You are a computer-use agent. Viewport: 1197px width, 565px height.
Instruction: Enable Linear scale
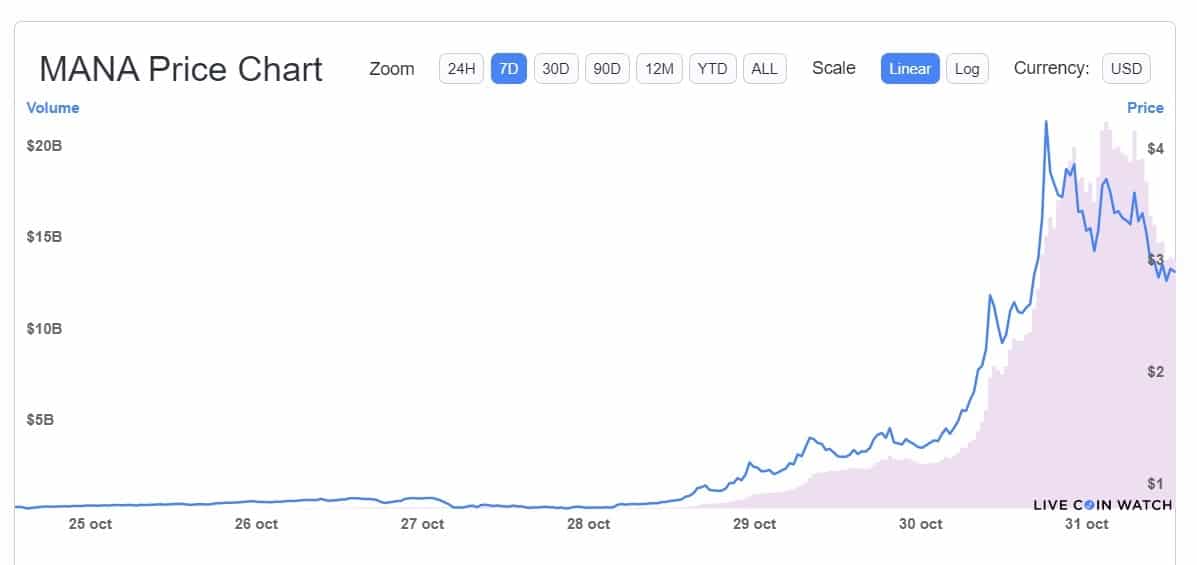pyautogui.click(x=910, y=69)
